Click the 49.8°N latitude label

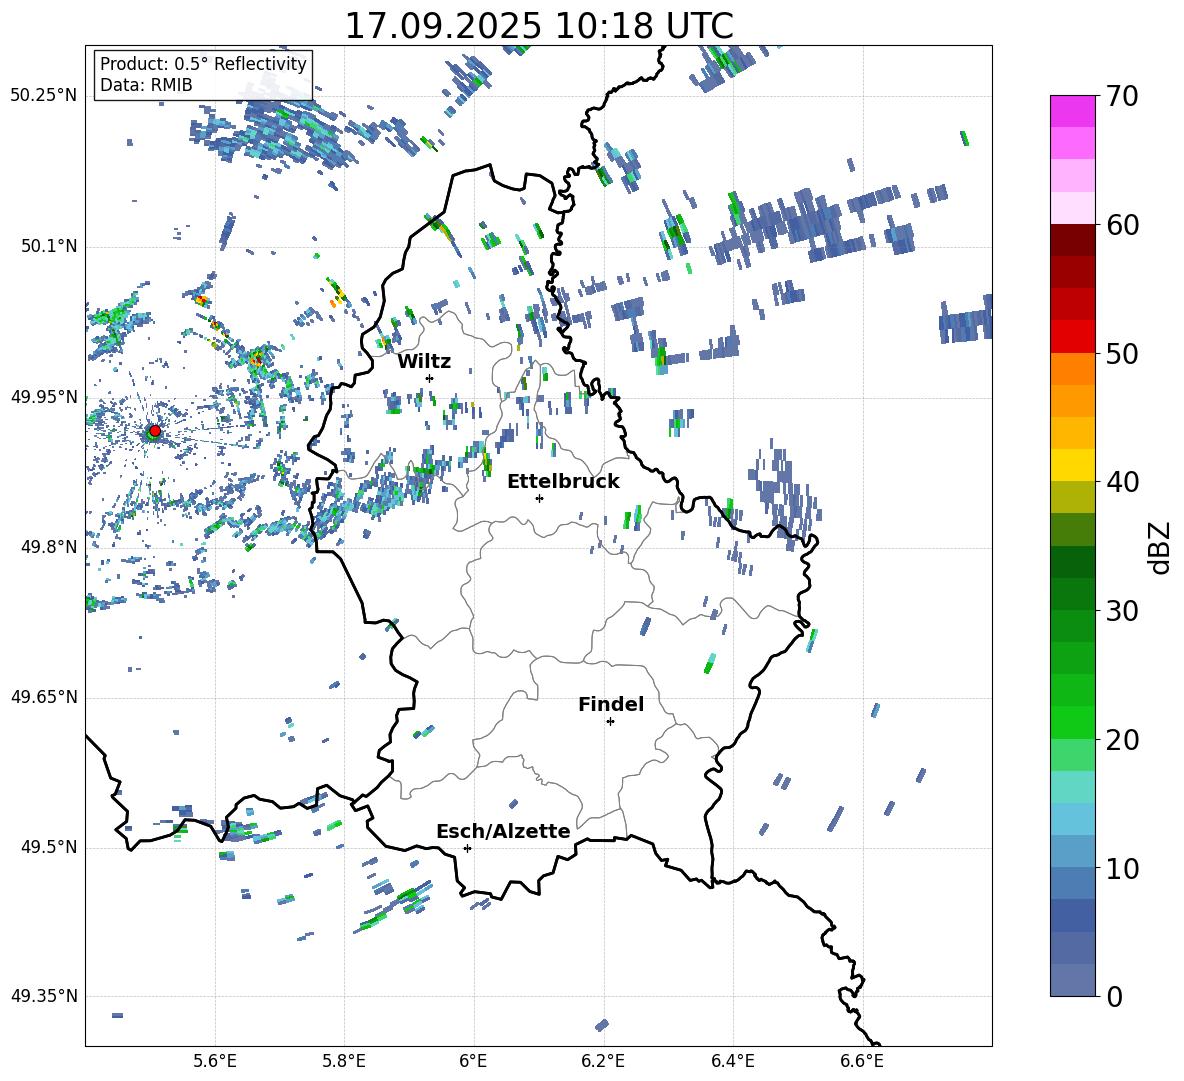tap(48, 547)
